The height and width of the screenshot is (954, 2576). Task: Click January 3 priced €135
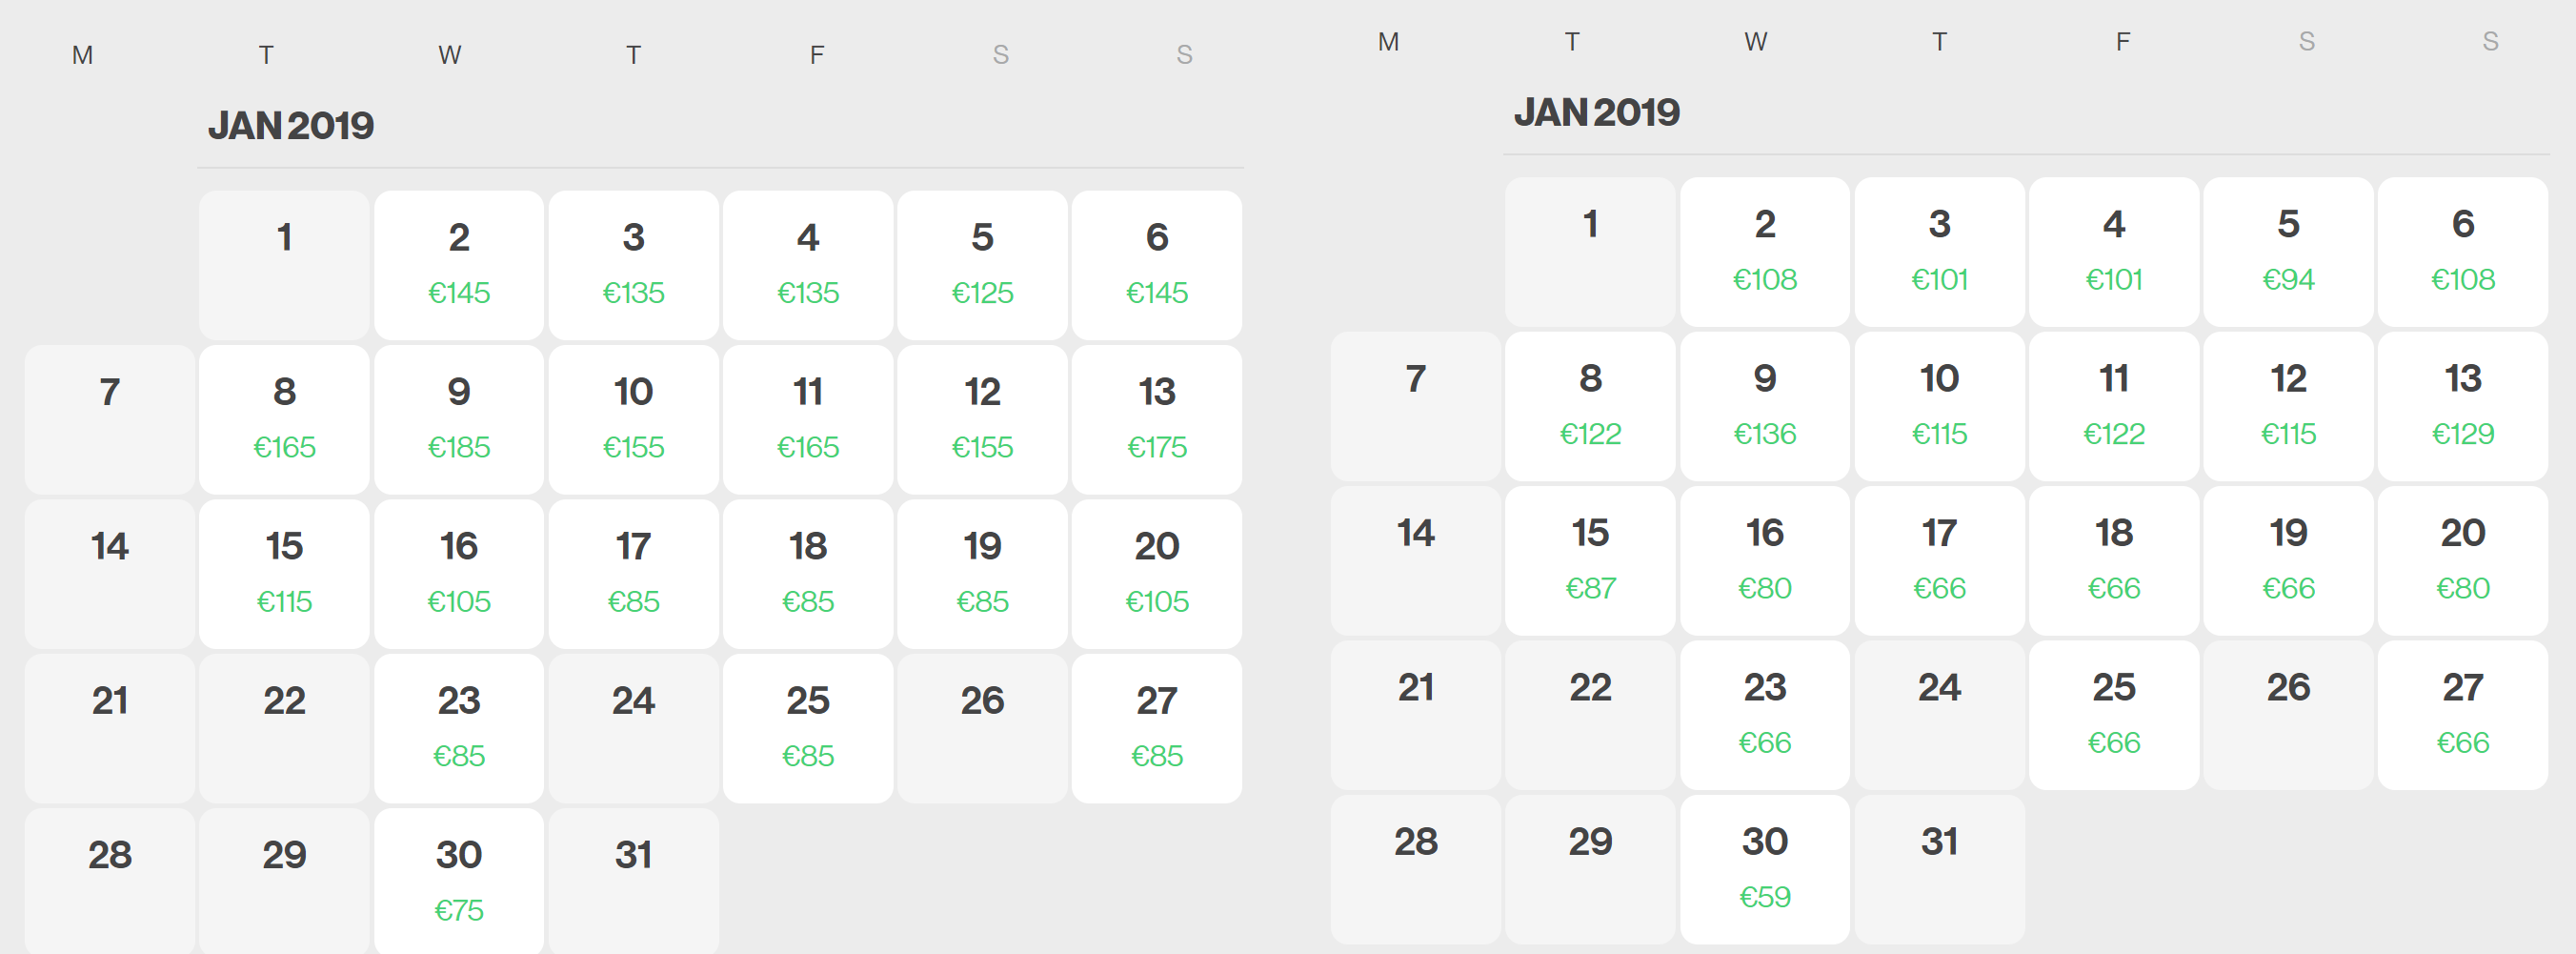pyautogui.click(x=633, y=264)
